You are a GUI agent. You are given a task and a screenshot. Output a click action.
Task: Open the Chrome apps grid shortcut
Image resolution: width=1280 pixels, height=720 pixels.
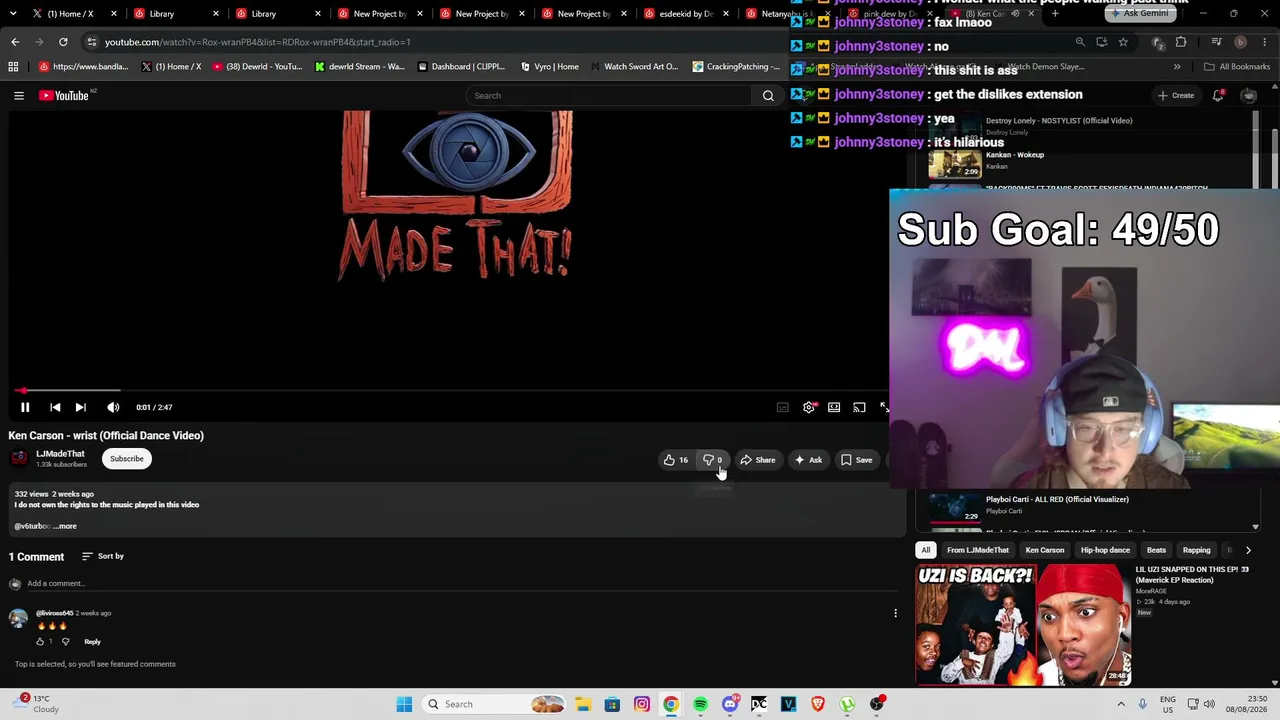click(13, 67)
